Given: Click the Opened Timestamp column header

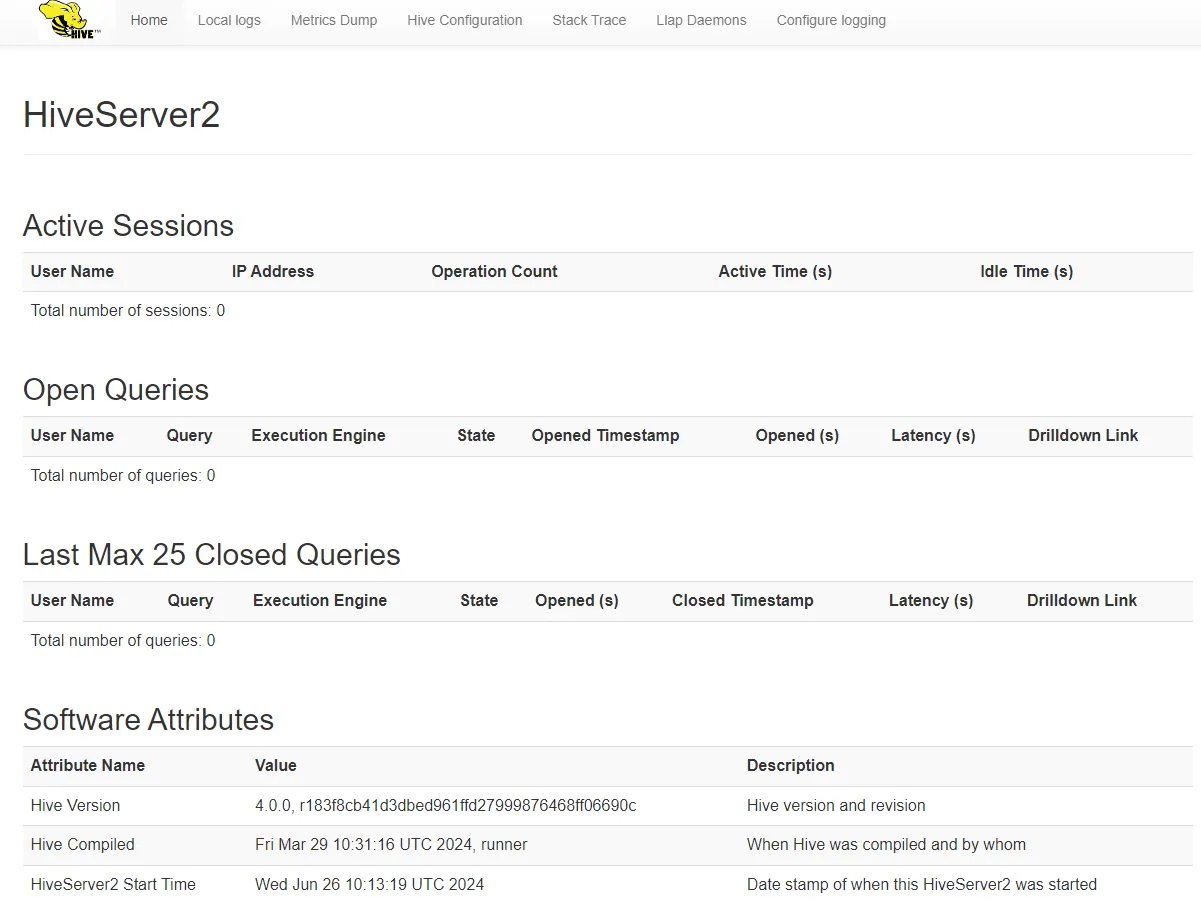Looking at the screenshot, I should [605, 435].
